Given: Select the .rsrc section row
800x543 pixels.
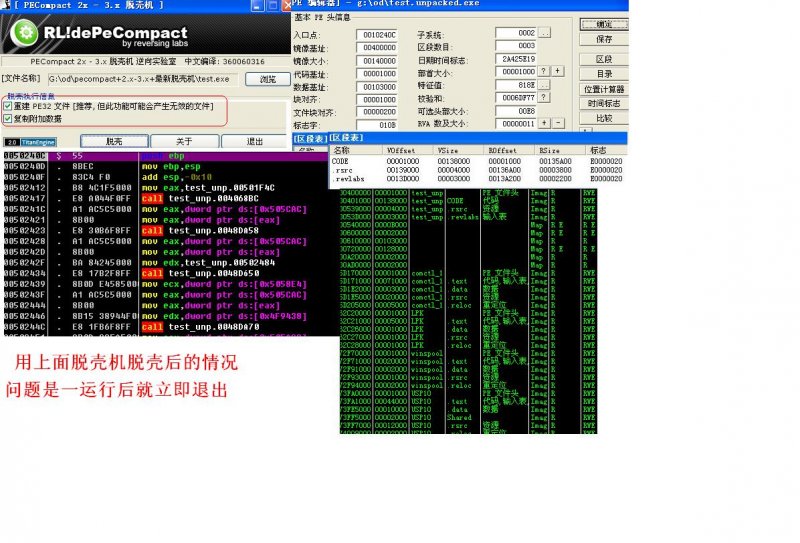Looking at the screenshot, I should (x=477, y=170).
